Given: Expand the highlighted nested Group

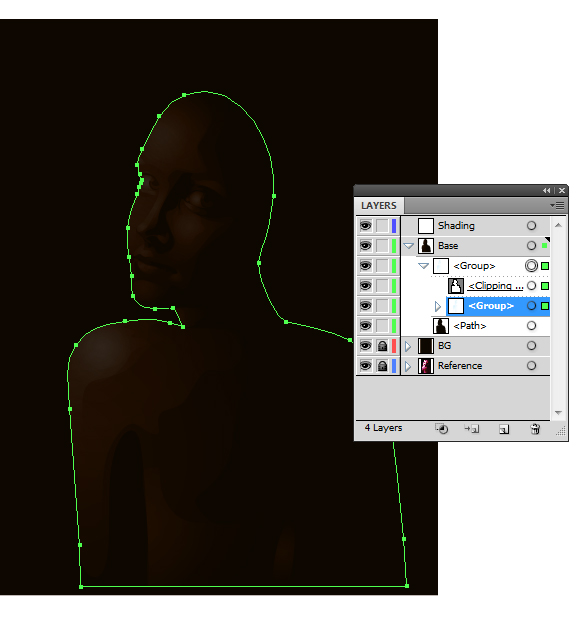Looking at the screenshot, I should tap(437, 306).
